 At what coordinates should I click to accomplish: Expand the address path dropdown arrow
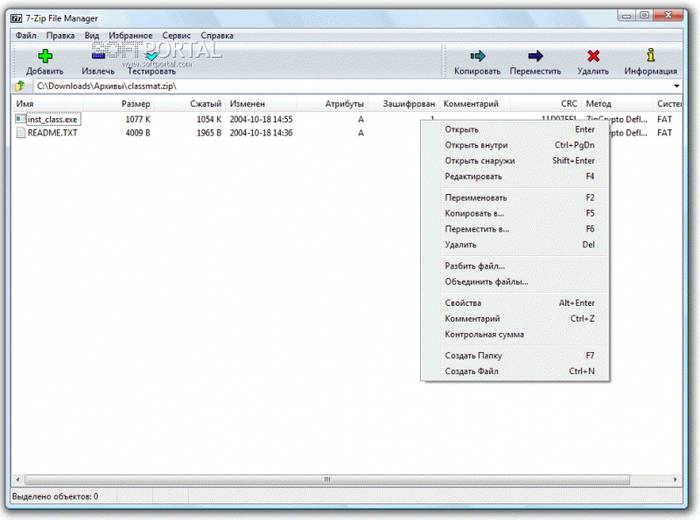point(677,86)
